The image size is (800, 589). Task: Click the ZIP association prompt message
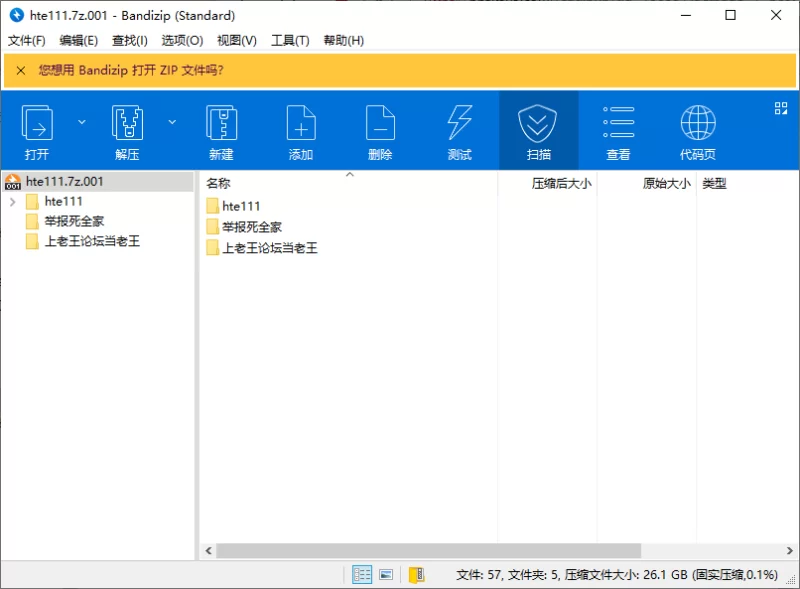pyautogui.click(x=131, y=70)
